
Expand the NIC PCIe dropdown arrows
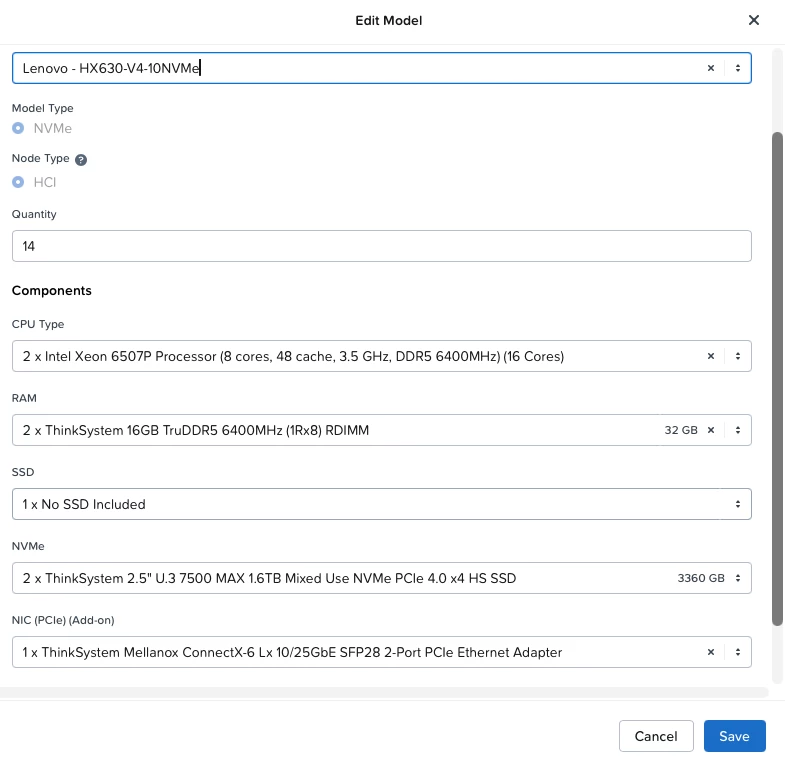tap(737, 652)
